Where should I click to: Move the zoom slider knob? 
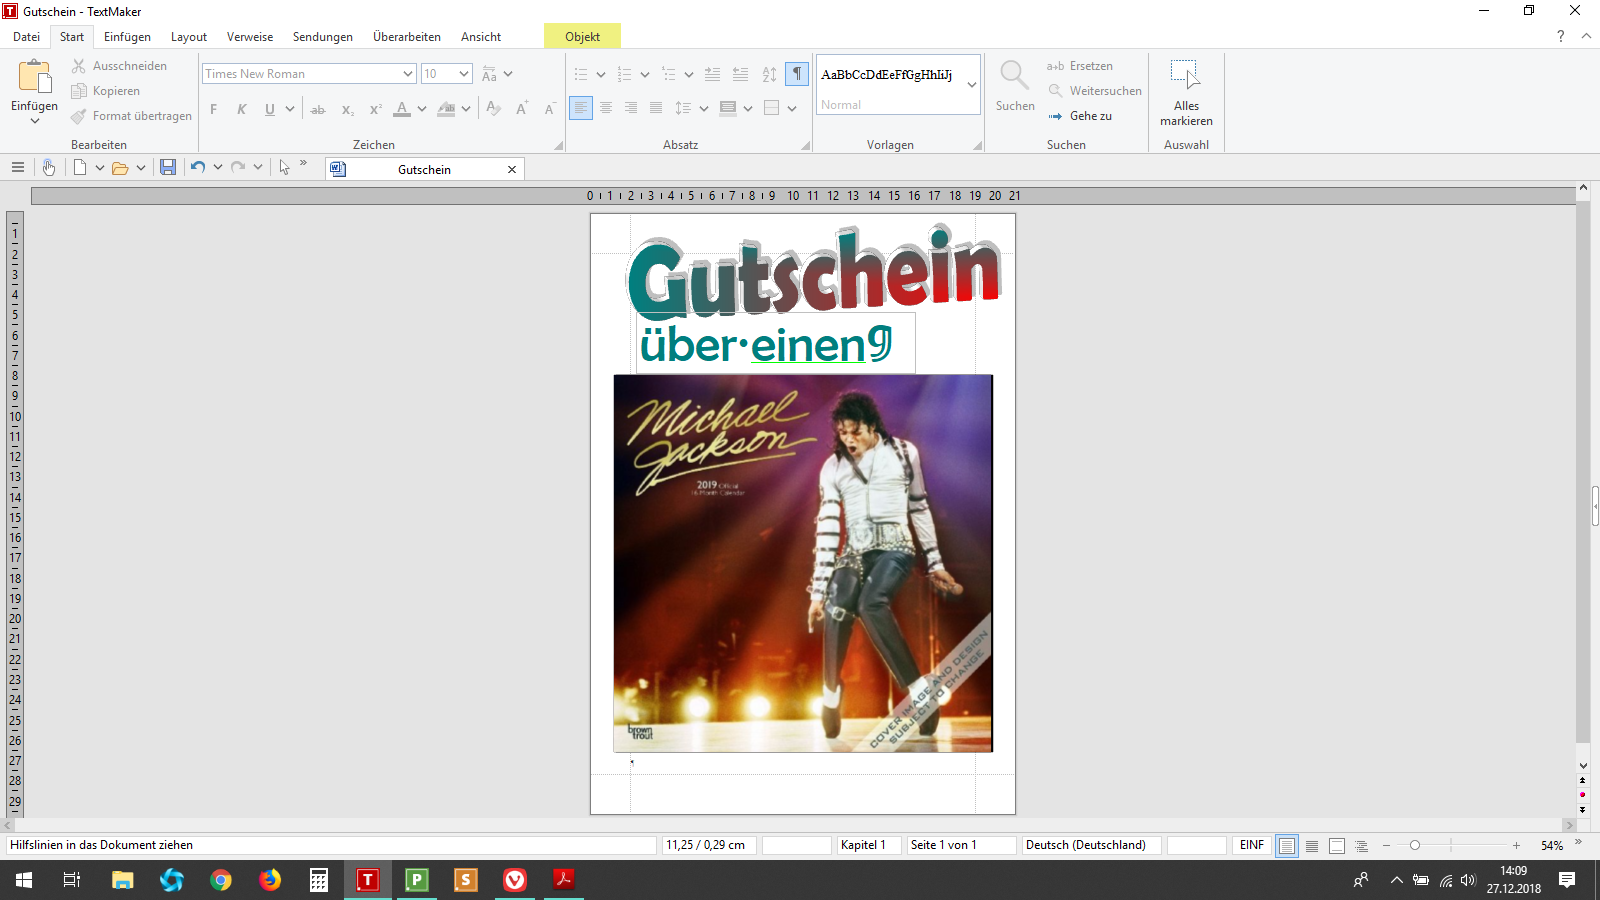(x=1415, y=846)
